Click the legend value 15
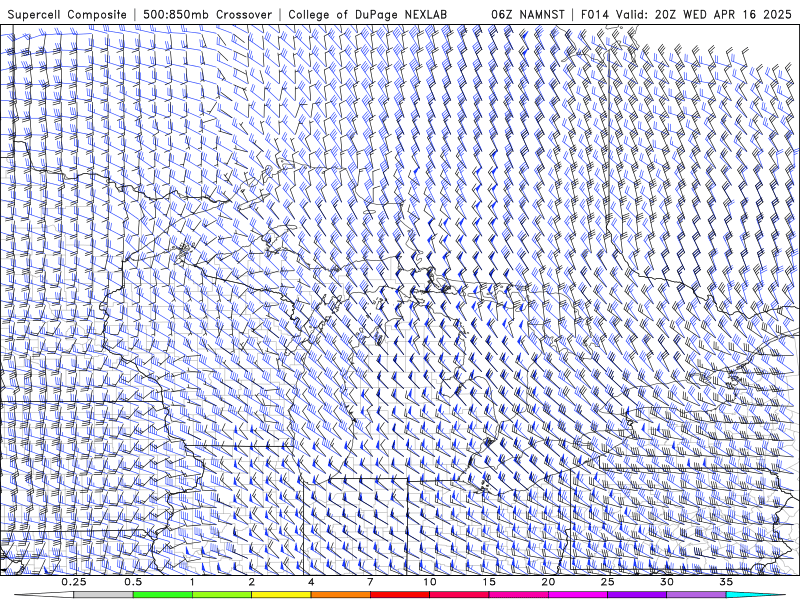The width and height of the screenshot is (800, 600). [489, 582]
